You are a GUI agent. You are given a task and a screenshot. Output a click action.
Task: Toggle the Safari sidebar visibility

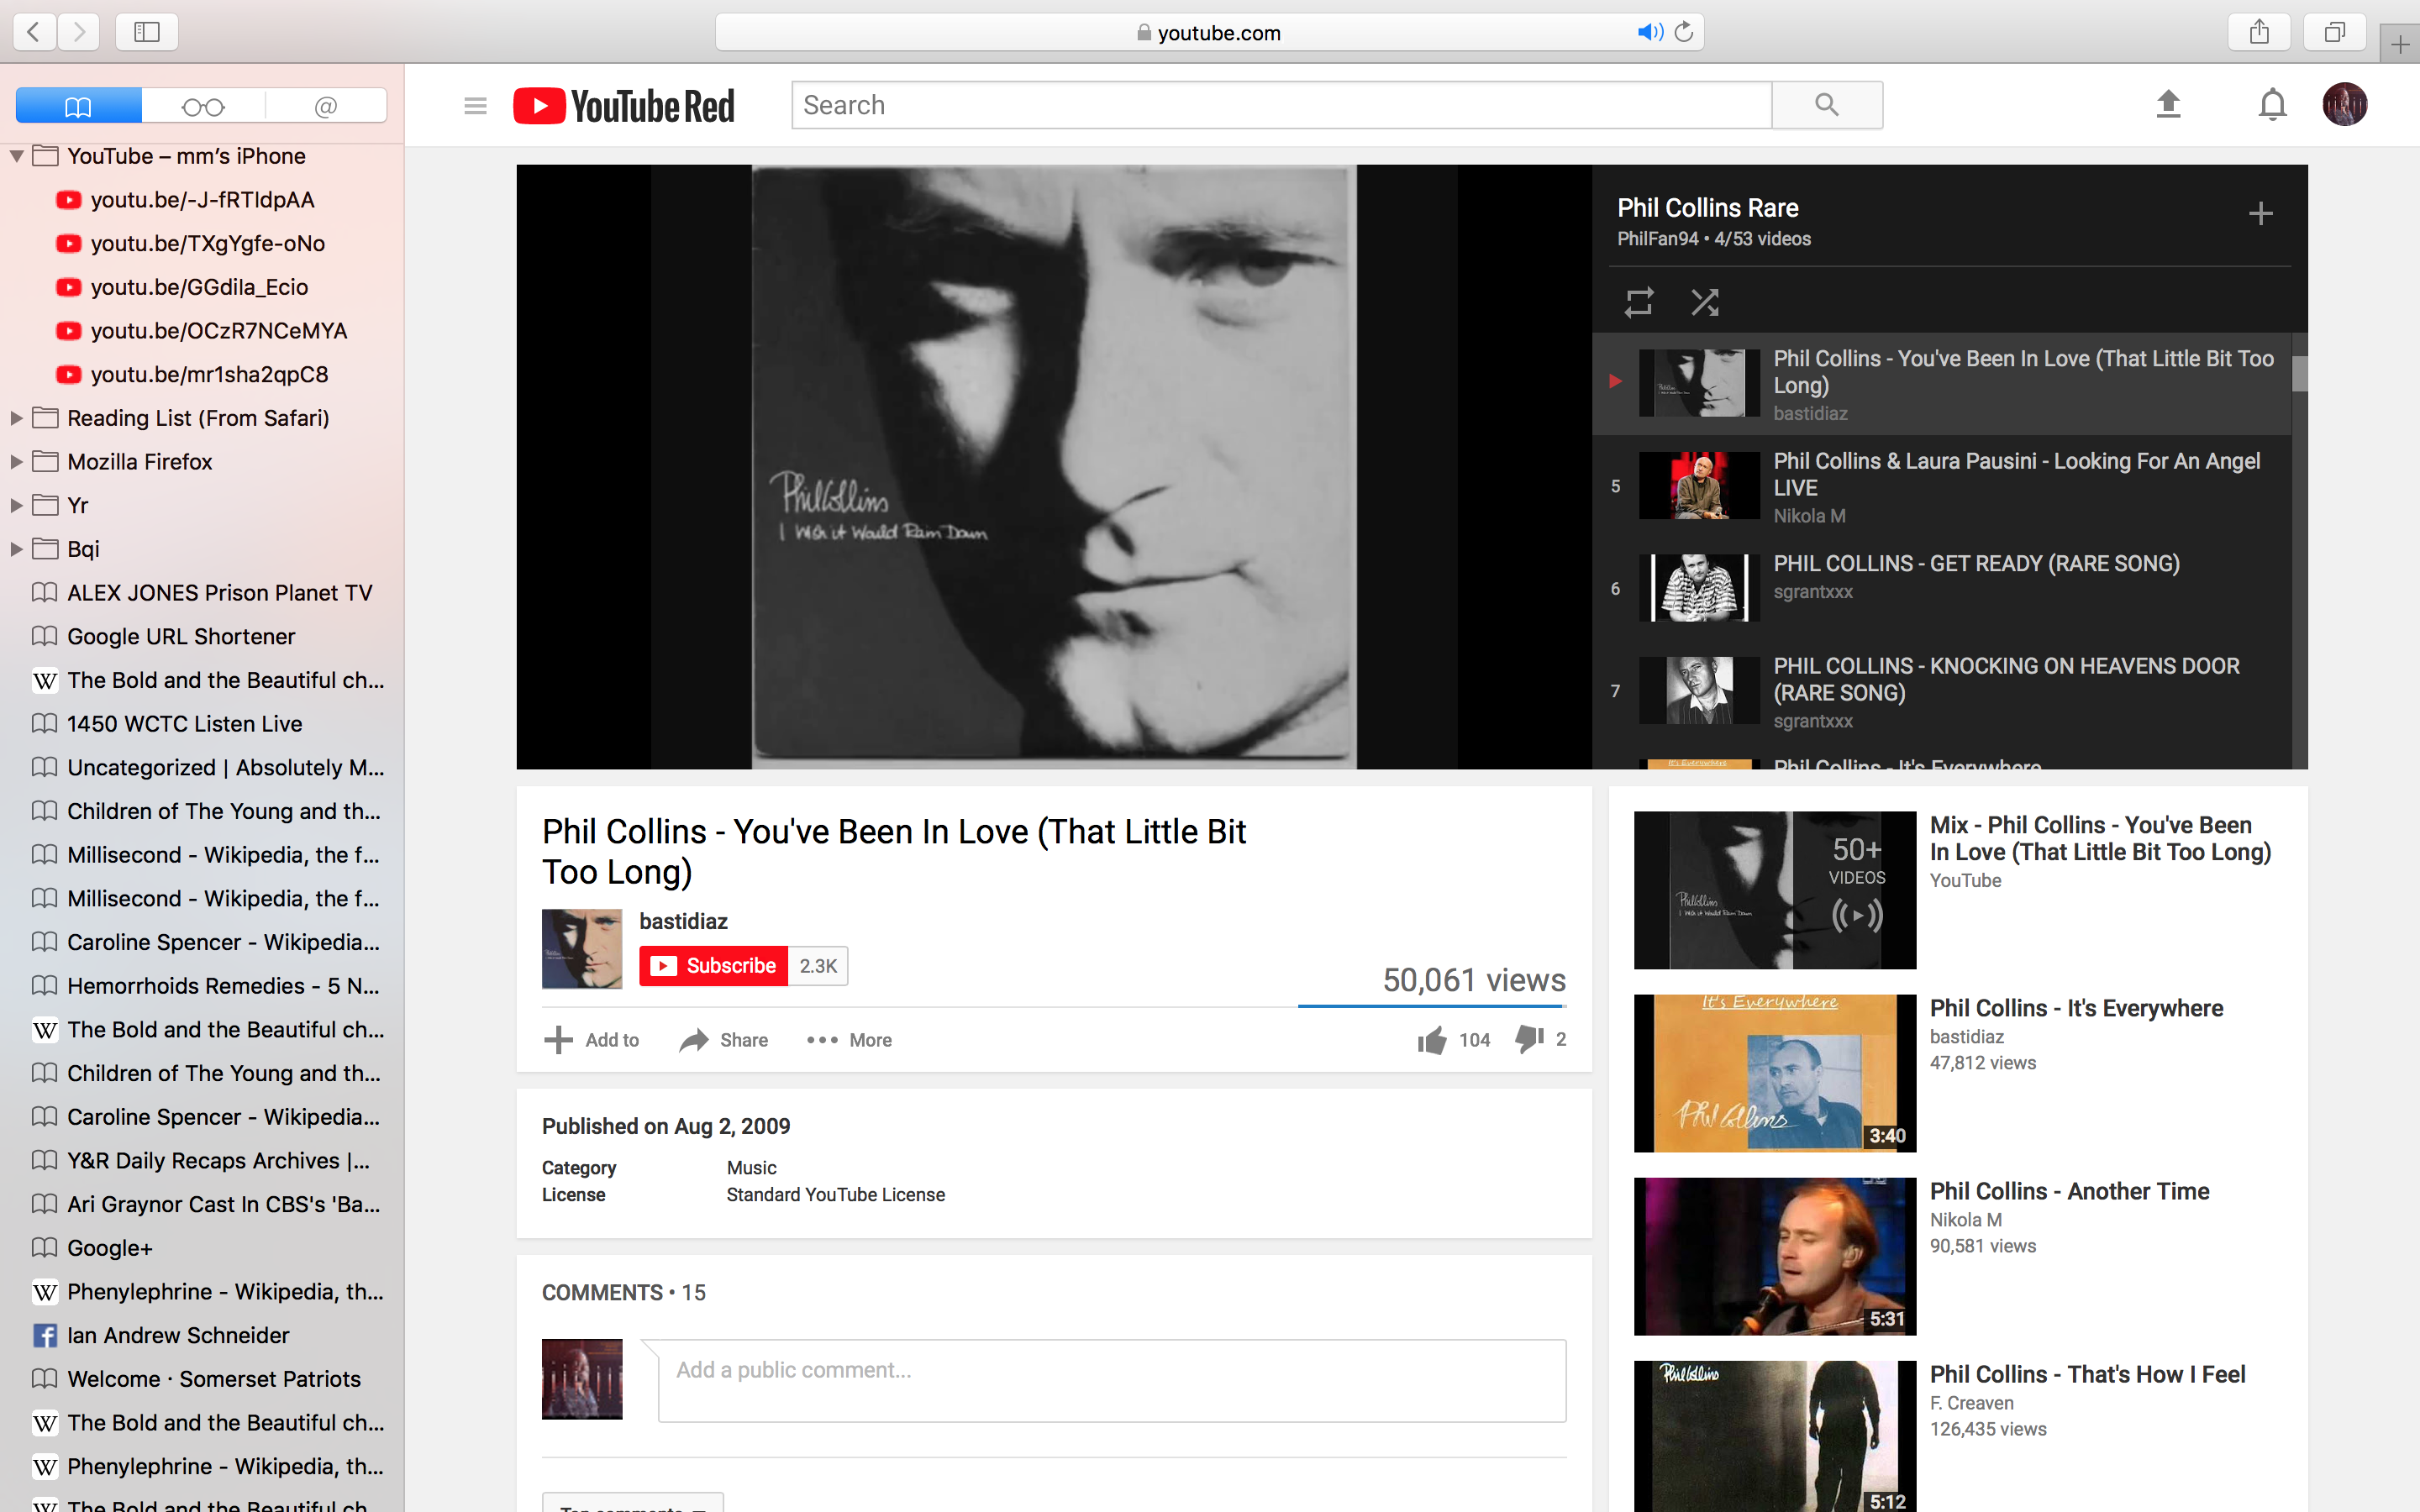coord(147,32)
